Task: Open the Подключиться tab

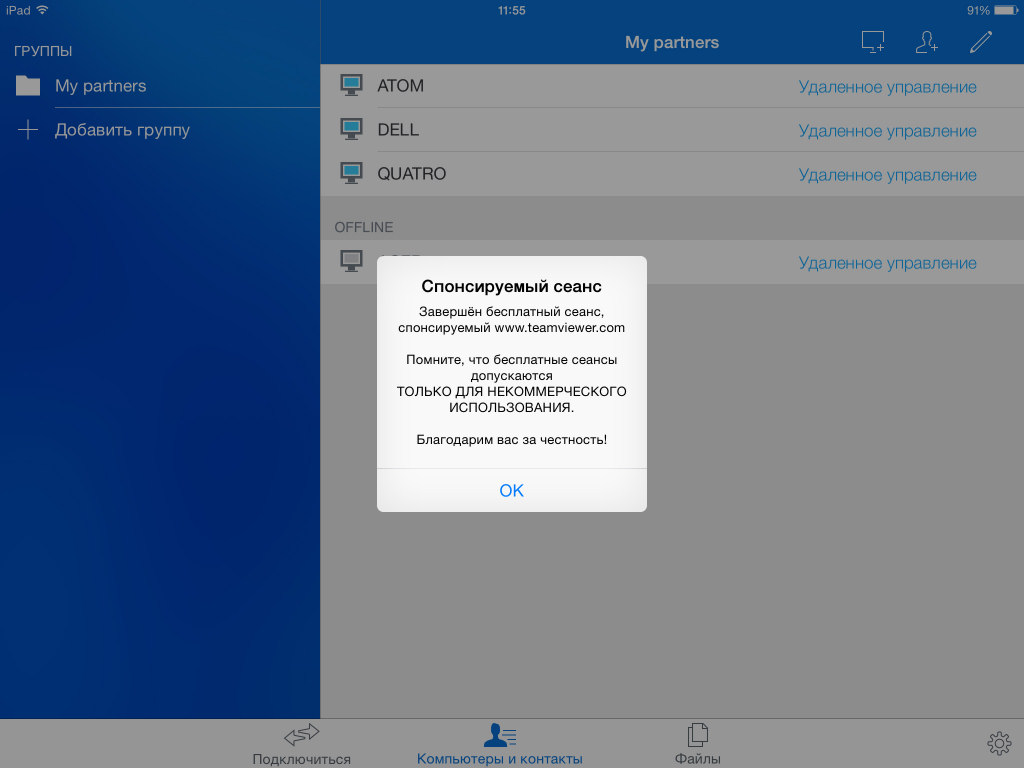Action: coord(301,745)
